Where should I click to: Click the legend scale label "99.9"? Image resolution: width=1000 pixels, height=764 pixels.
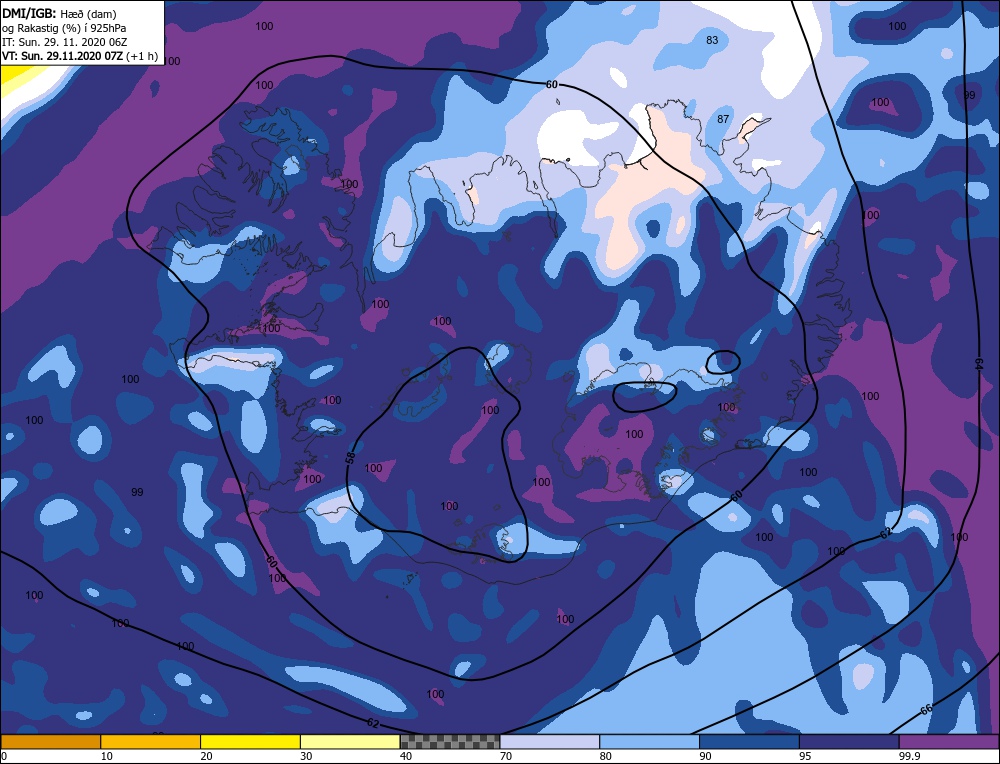(908, 756)
